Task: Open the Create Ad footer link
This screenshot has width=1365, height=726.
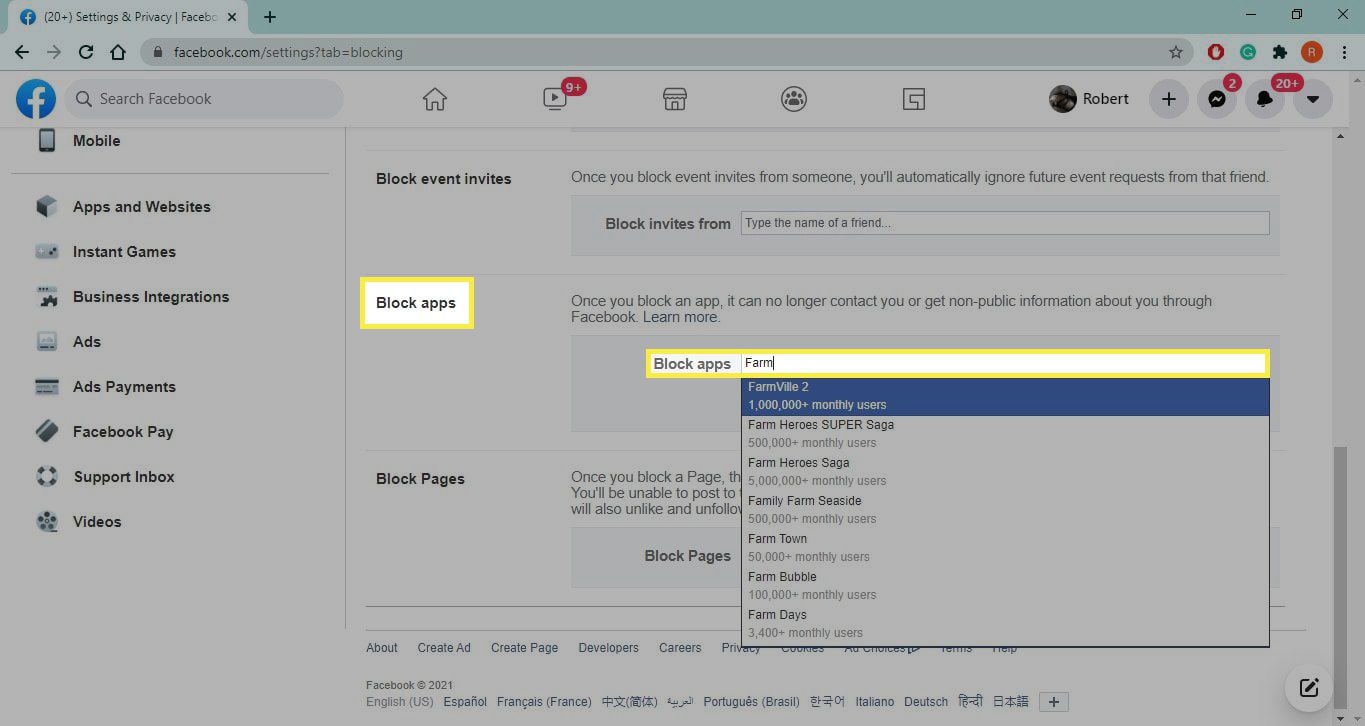Action: [x=444, y=648]
